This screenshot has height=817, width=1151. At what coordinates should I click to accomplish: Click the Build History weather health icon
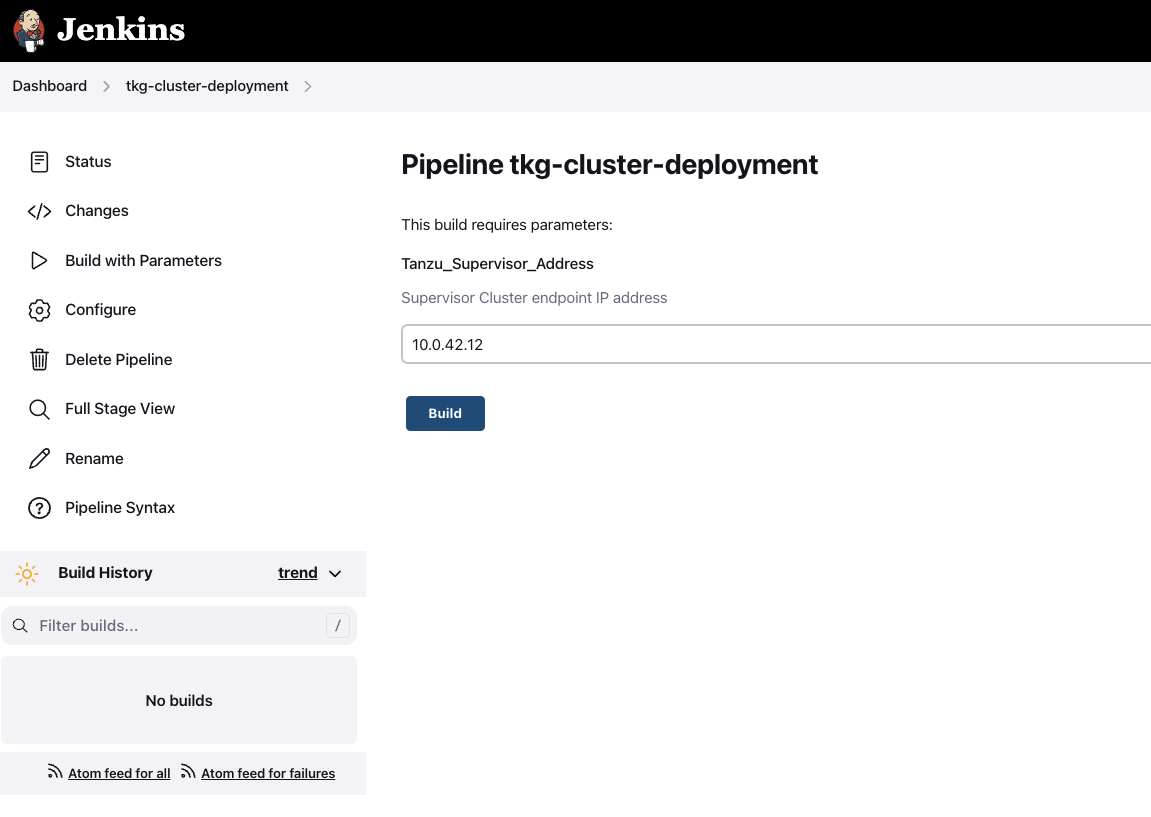click(27, 573)
